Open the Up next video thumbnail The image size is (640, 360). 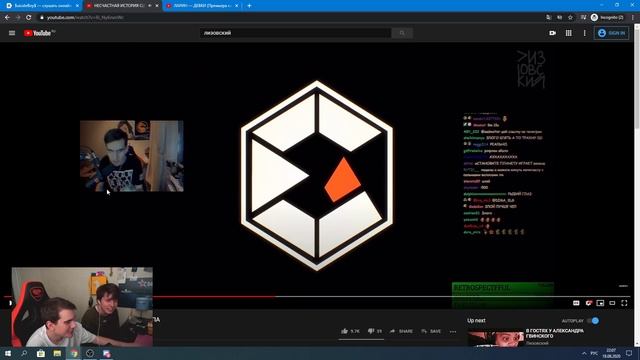pyautogui.click(x=495, y=339)
